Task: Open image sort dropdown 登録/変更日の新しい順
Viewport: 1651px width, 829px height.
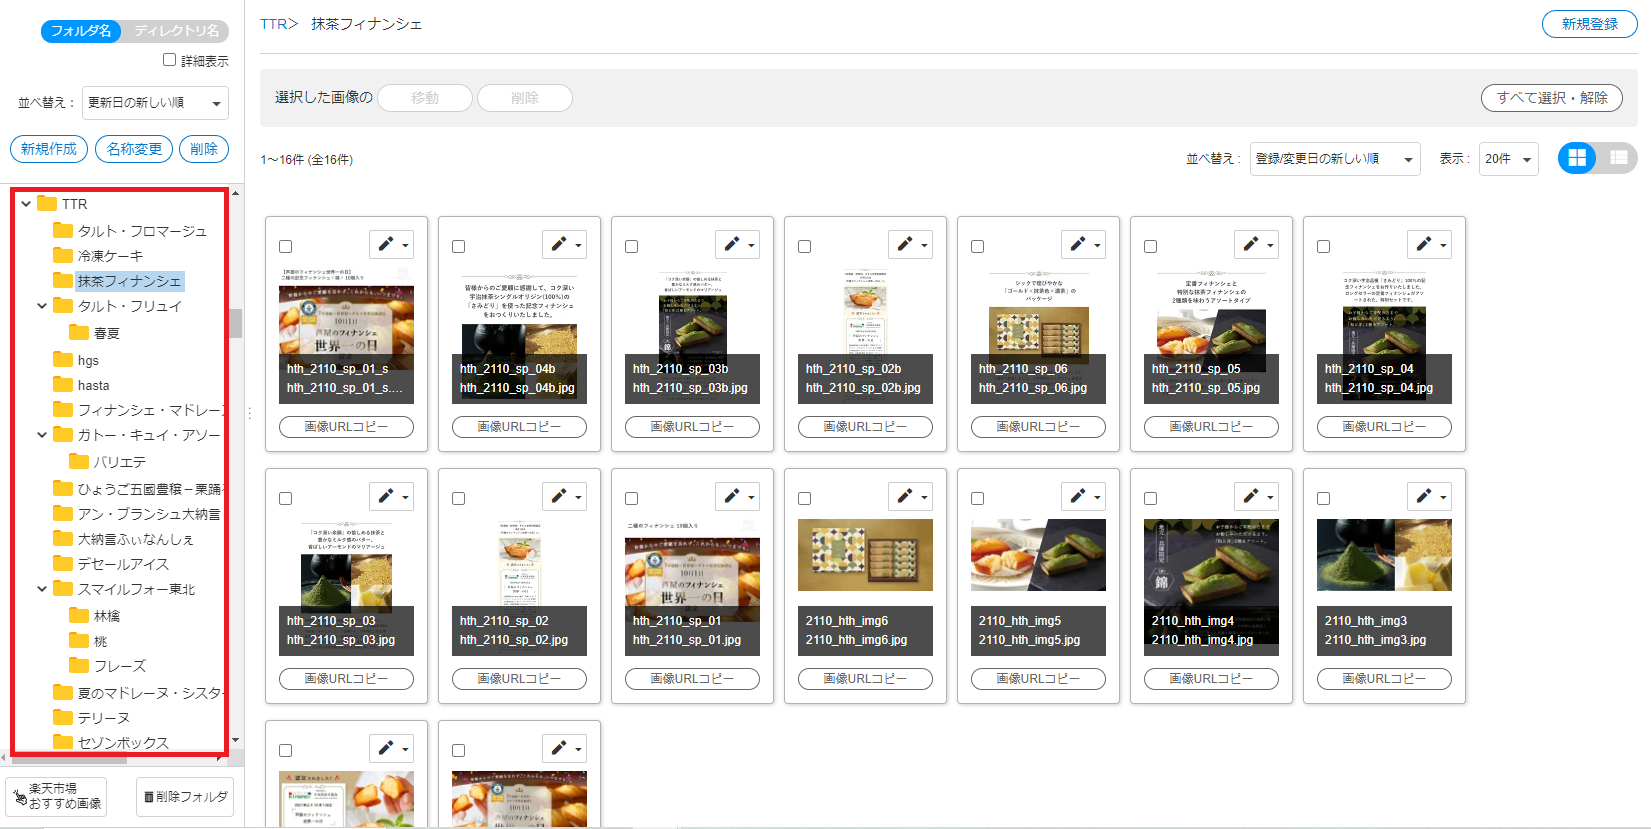Action: (1335, 159)
